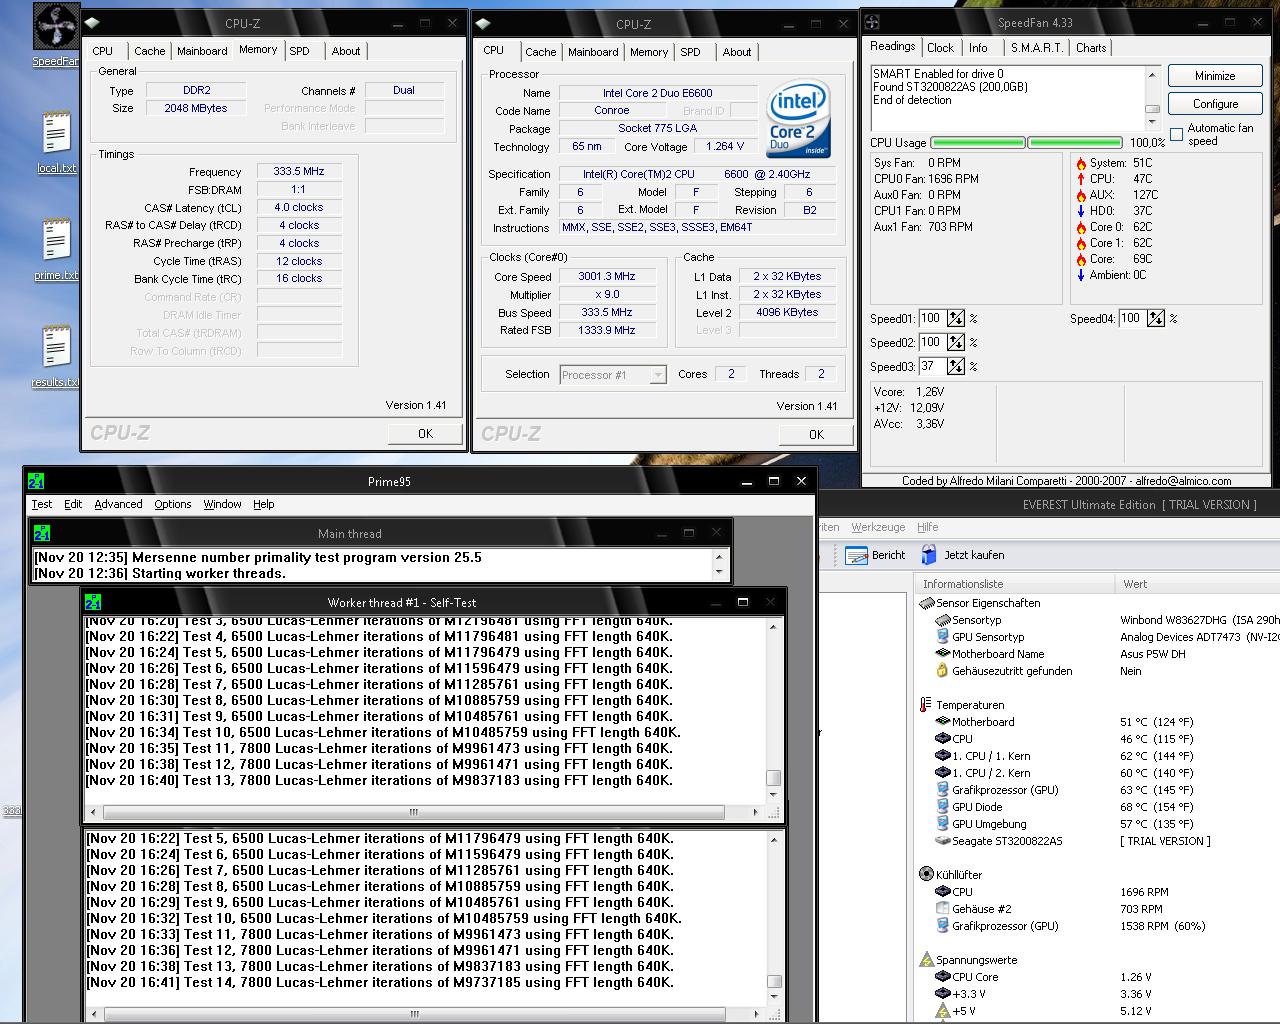The image size is (1280, 1024).
Task: Click EVEREST Jetzt kaufen button
Action: (963, 555)
